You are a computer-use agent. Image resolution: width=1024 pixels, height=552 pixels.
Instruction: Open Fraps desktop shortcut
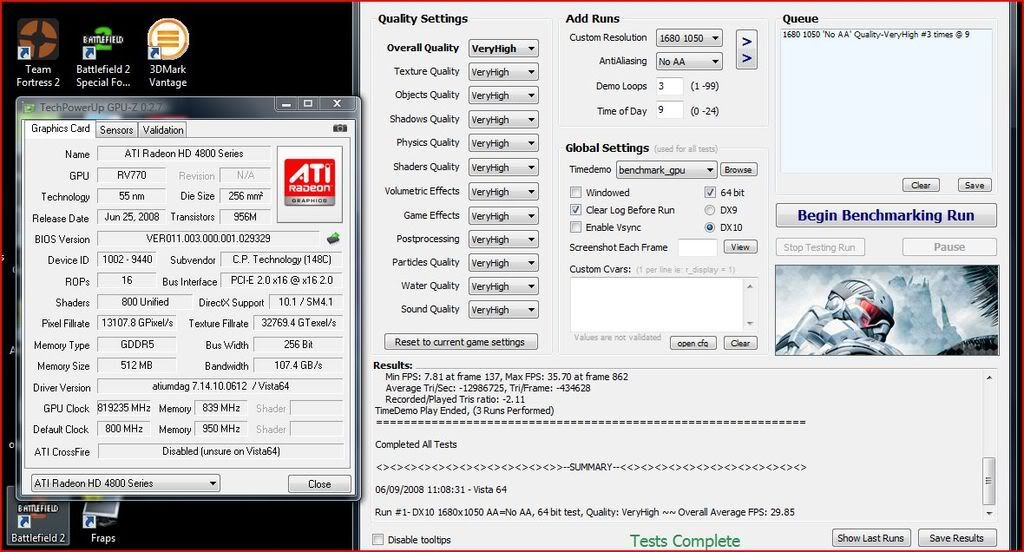point(103,514)
